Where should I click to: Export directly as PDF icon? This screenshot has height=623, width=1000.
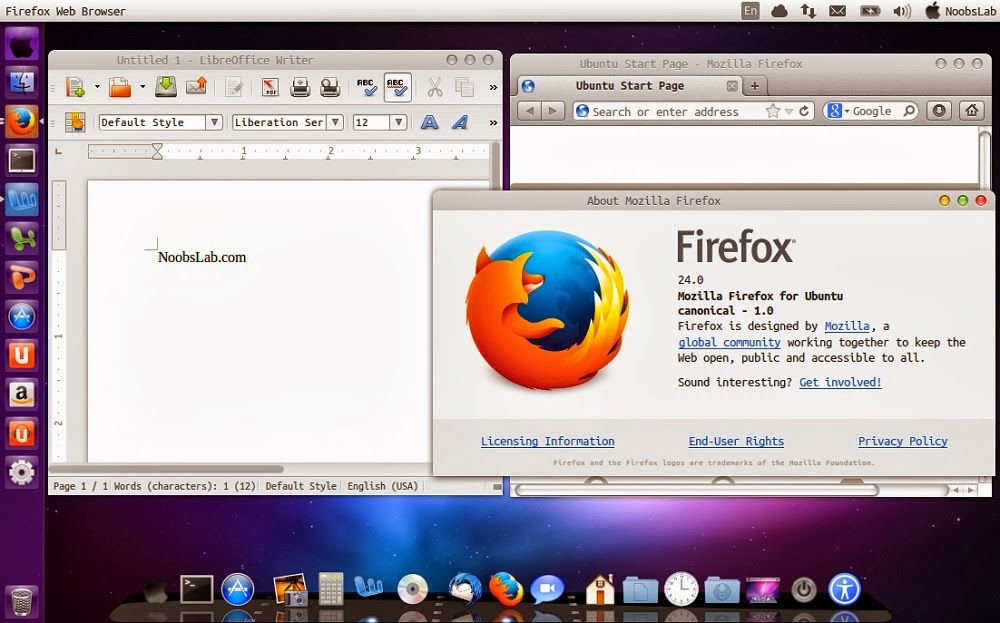(270, 87)
